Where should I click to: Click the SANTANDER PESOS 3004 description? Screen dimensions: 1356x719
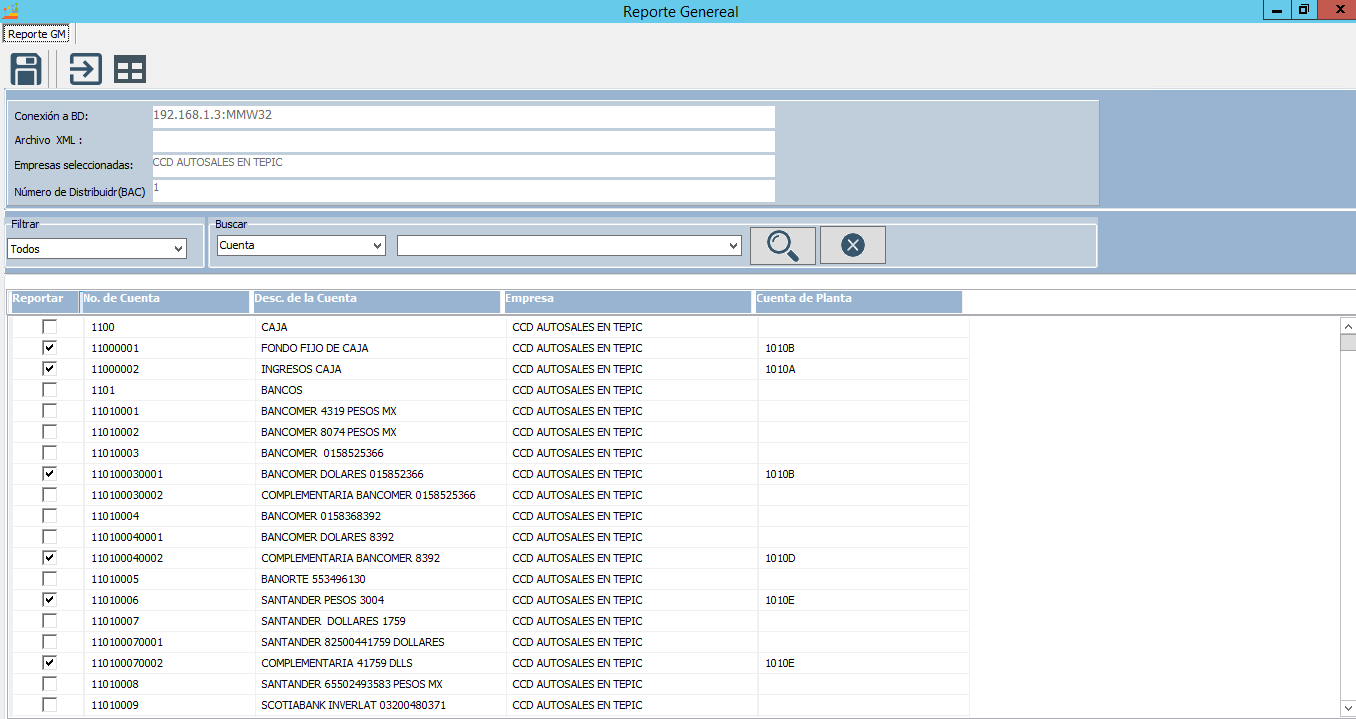tap(379, 600)
